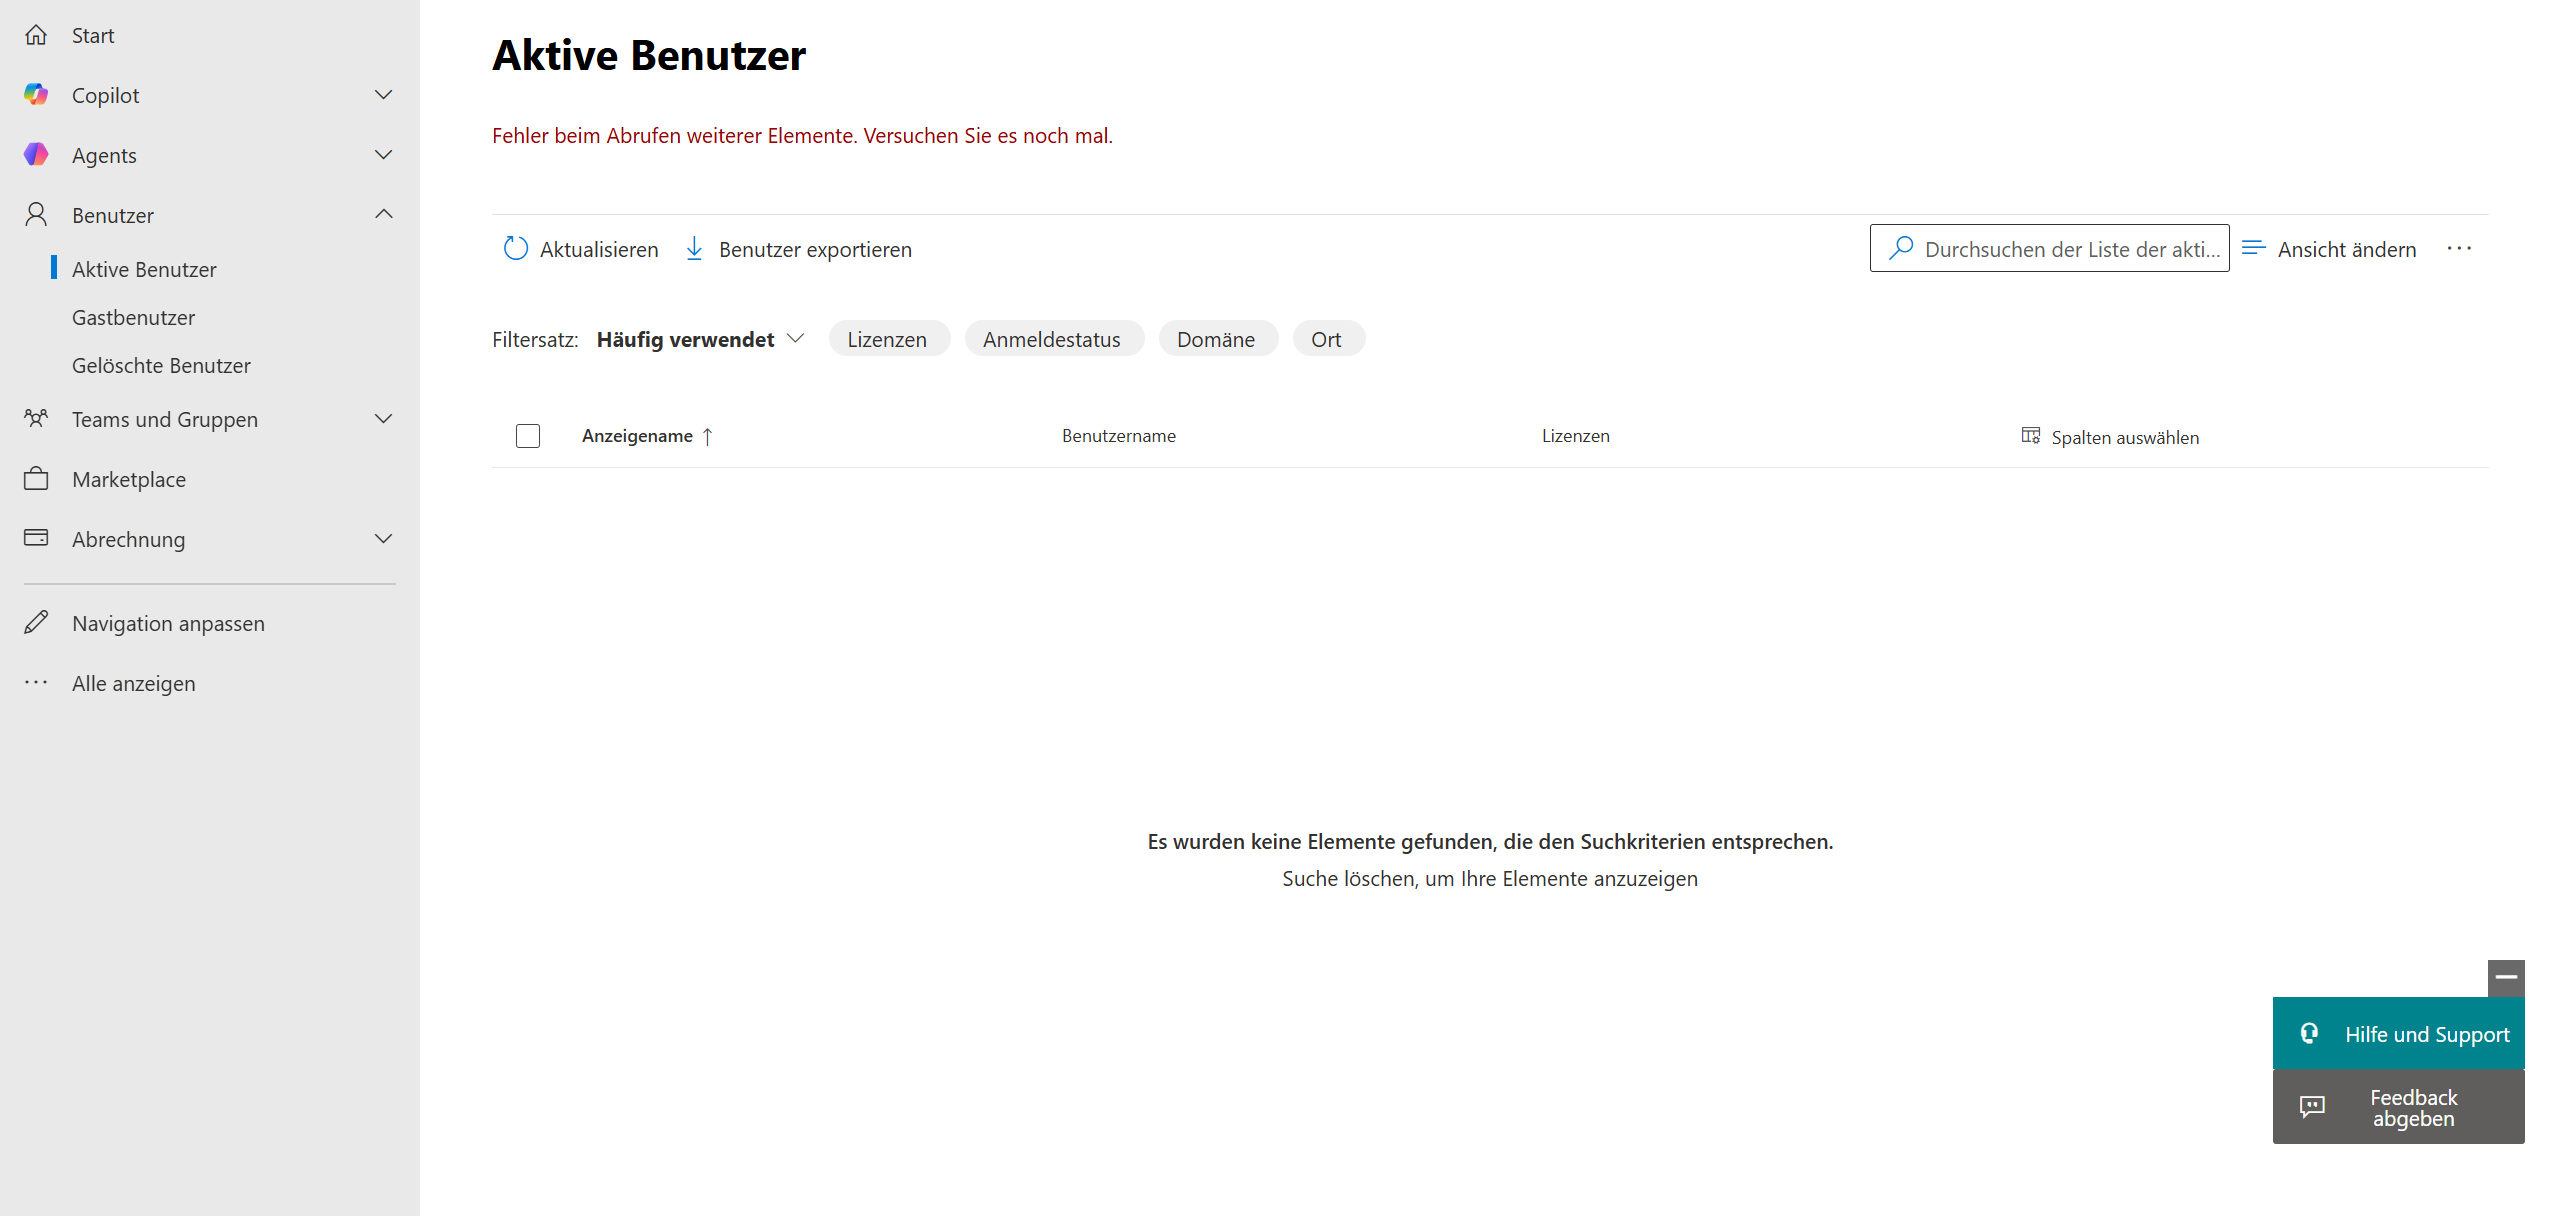Click the feedback speech bubble icon
Screen dimensions: 2560x1217
point(2312,1107)
